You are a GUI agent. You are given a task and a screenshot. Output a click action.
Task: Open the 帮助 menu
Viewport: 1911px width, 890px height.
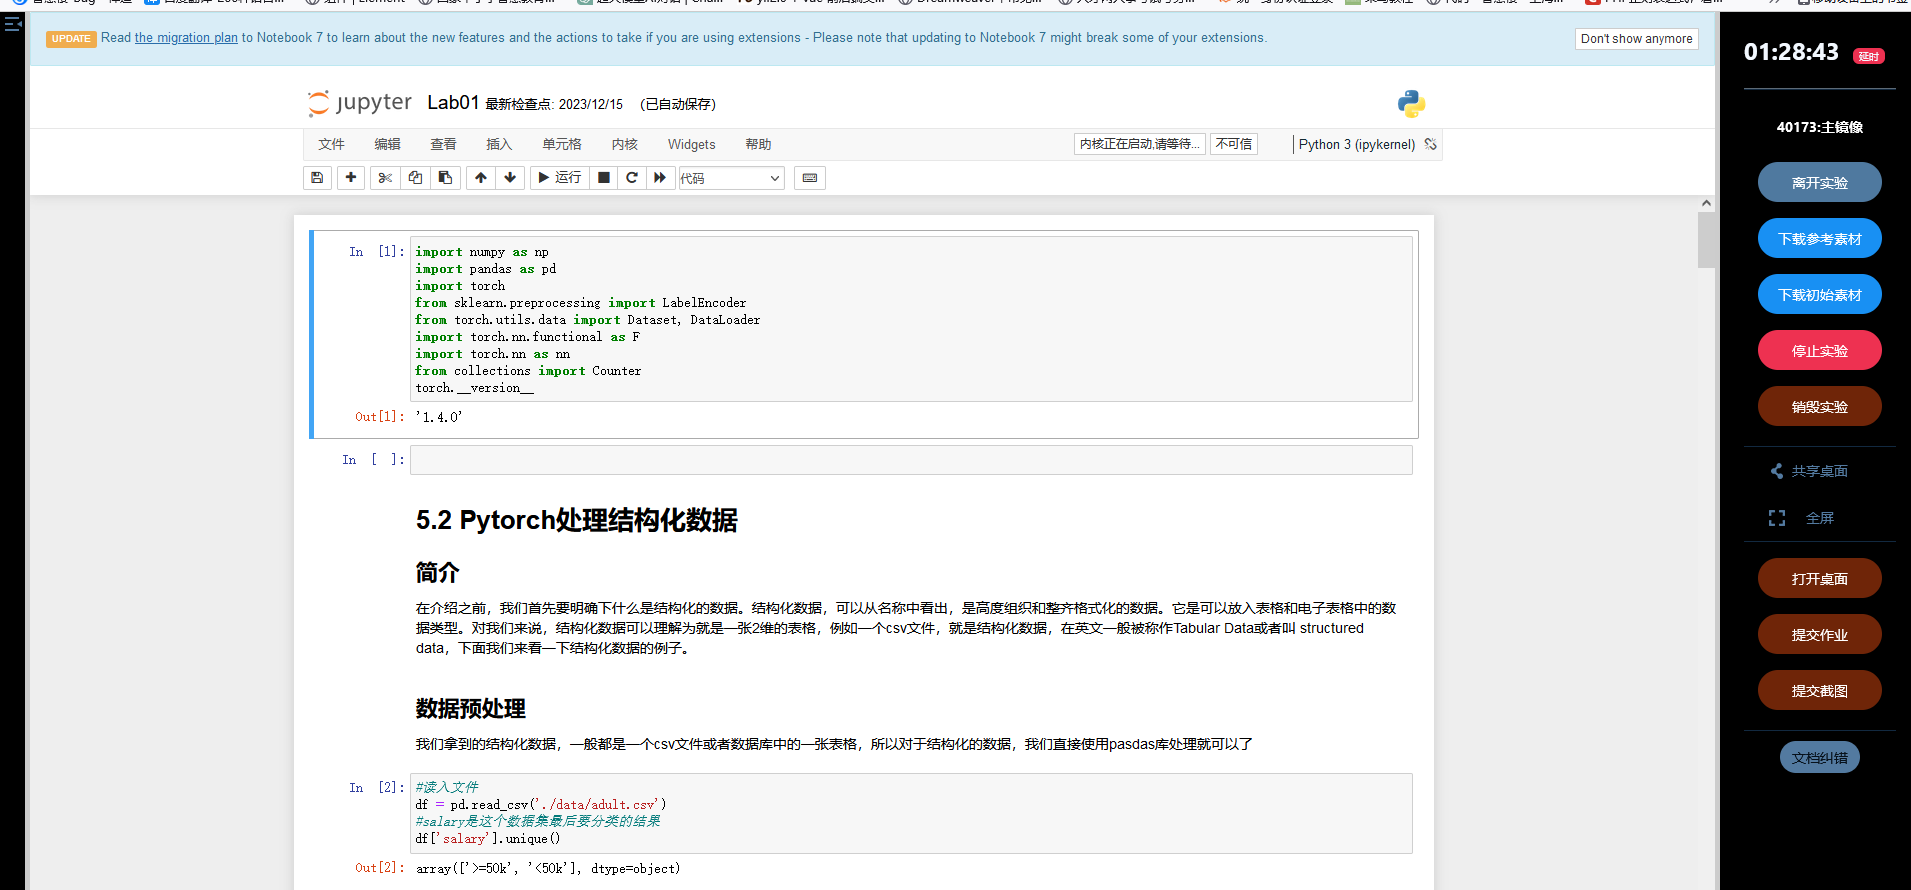click(x=758, y=144)
